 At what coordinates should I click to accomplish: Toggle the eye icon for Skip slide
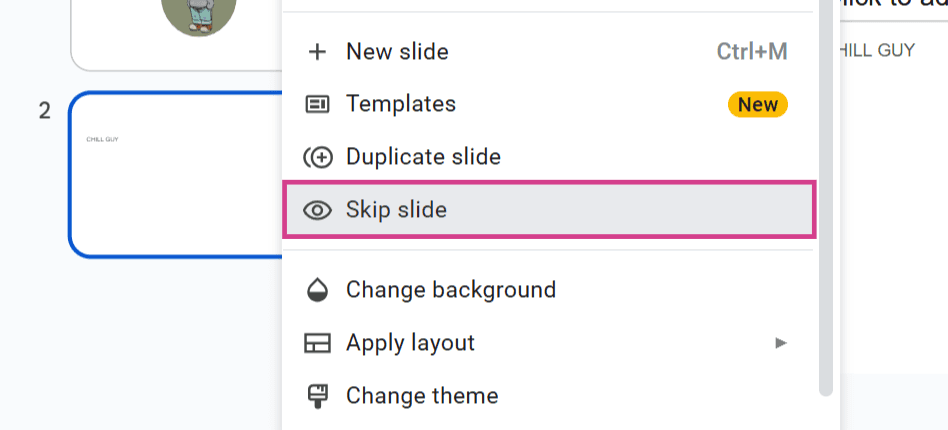(317, 210)
